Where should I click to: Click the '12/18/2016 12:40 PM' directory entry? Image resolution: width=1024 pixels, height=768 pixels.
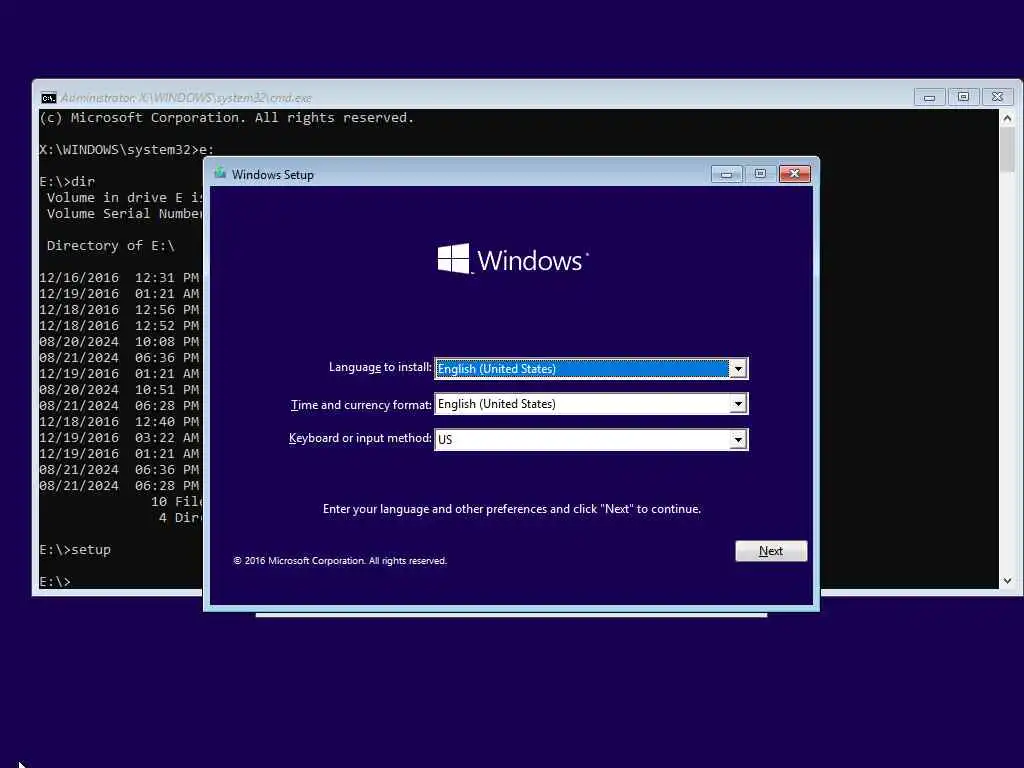pyautogui.click(x=119, y=422)
